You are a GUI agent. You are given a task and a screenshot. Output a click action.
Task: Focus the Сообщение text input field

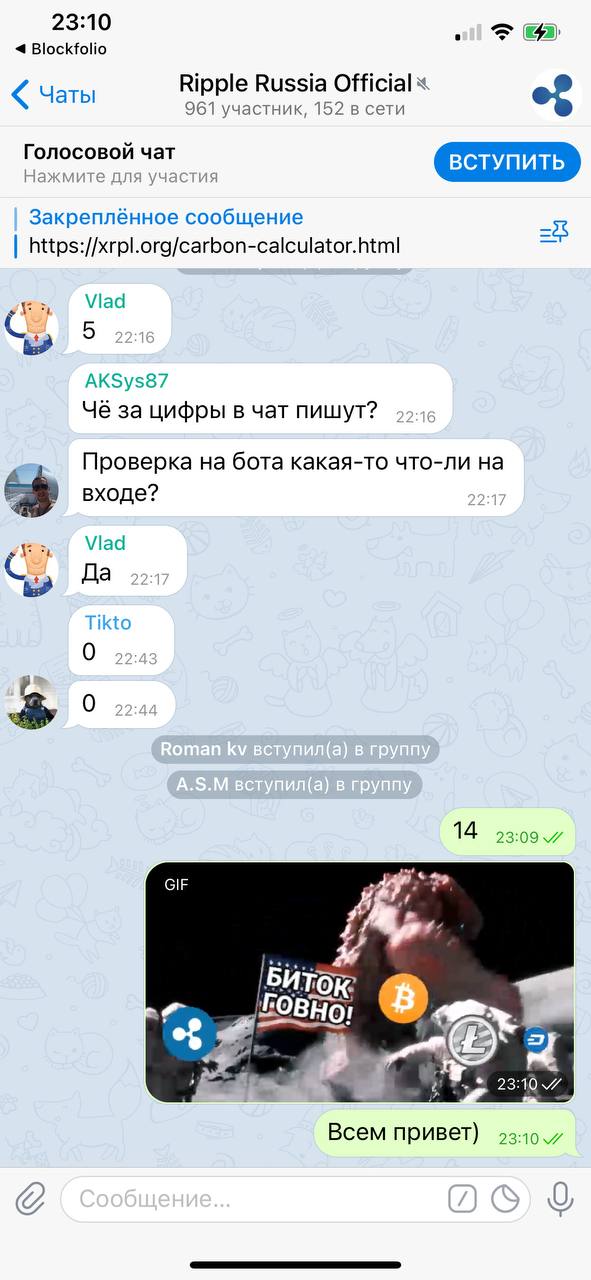pyautogui.click(x=250, y=1199)
